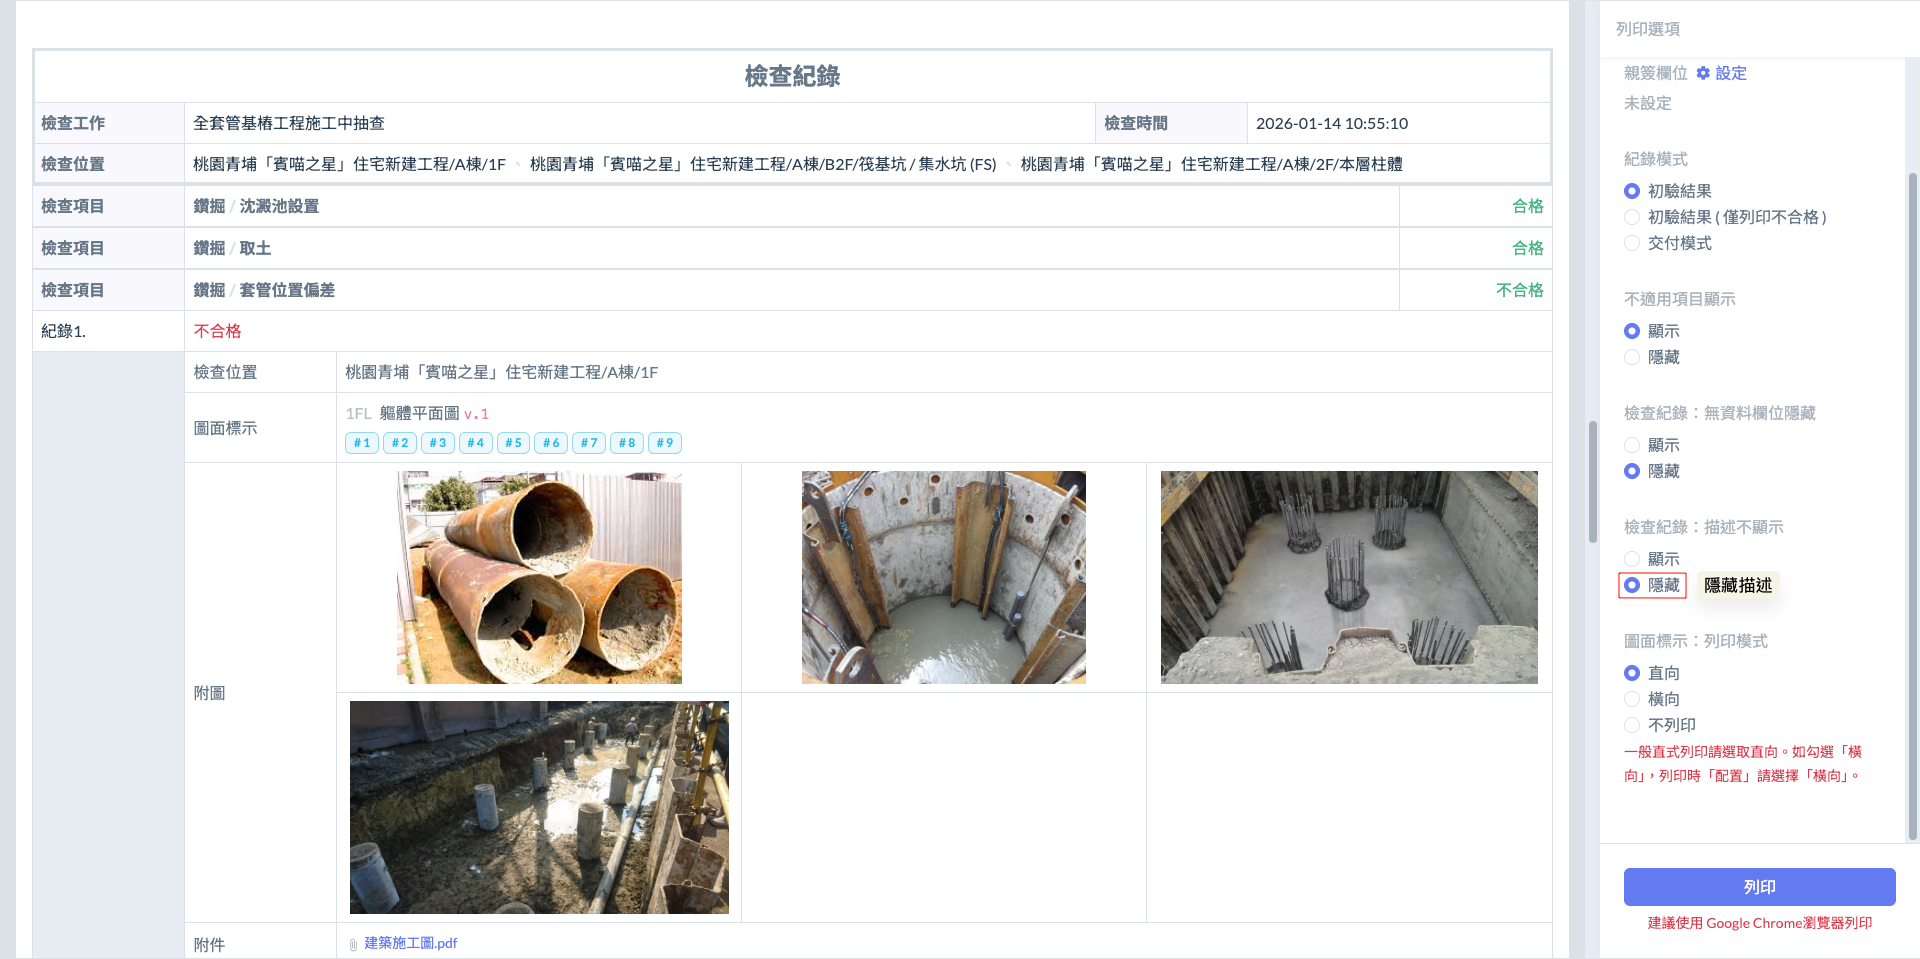The height and width of the screenshot is (959, 1920).
Task: Select 橫向 print orientation
Action: point(1632,699)
